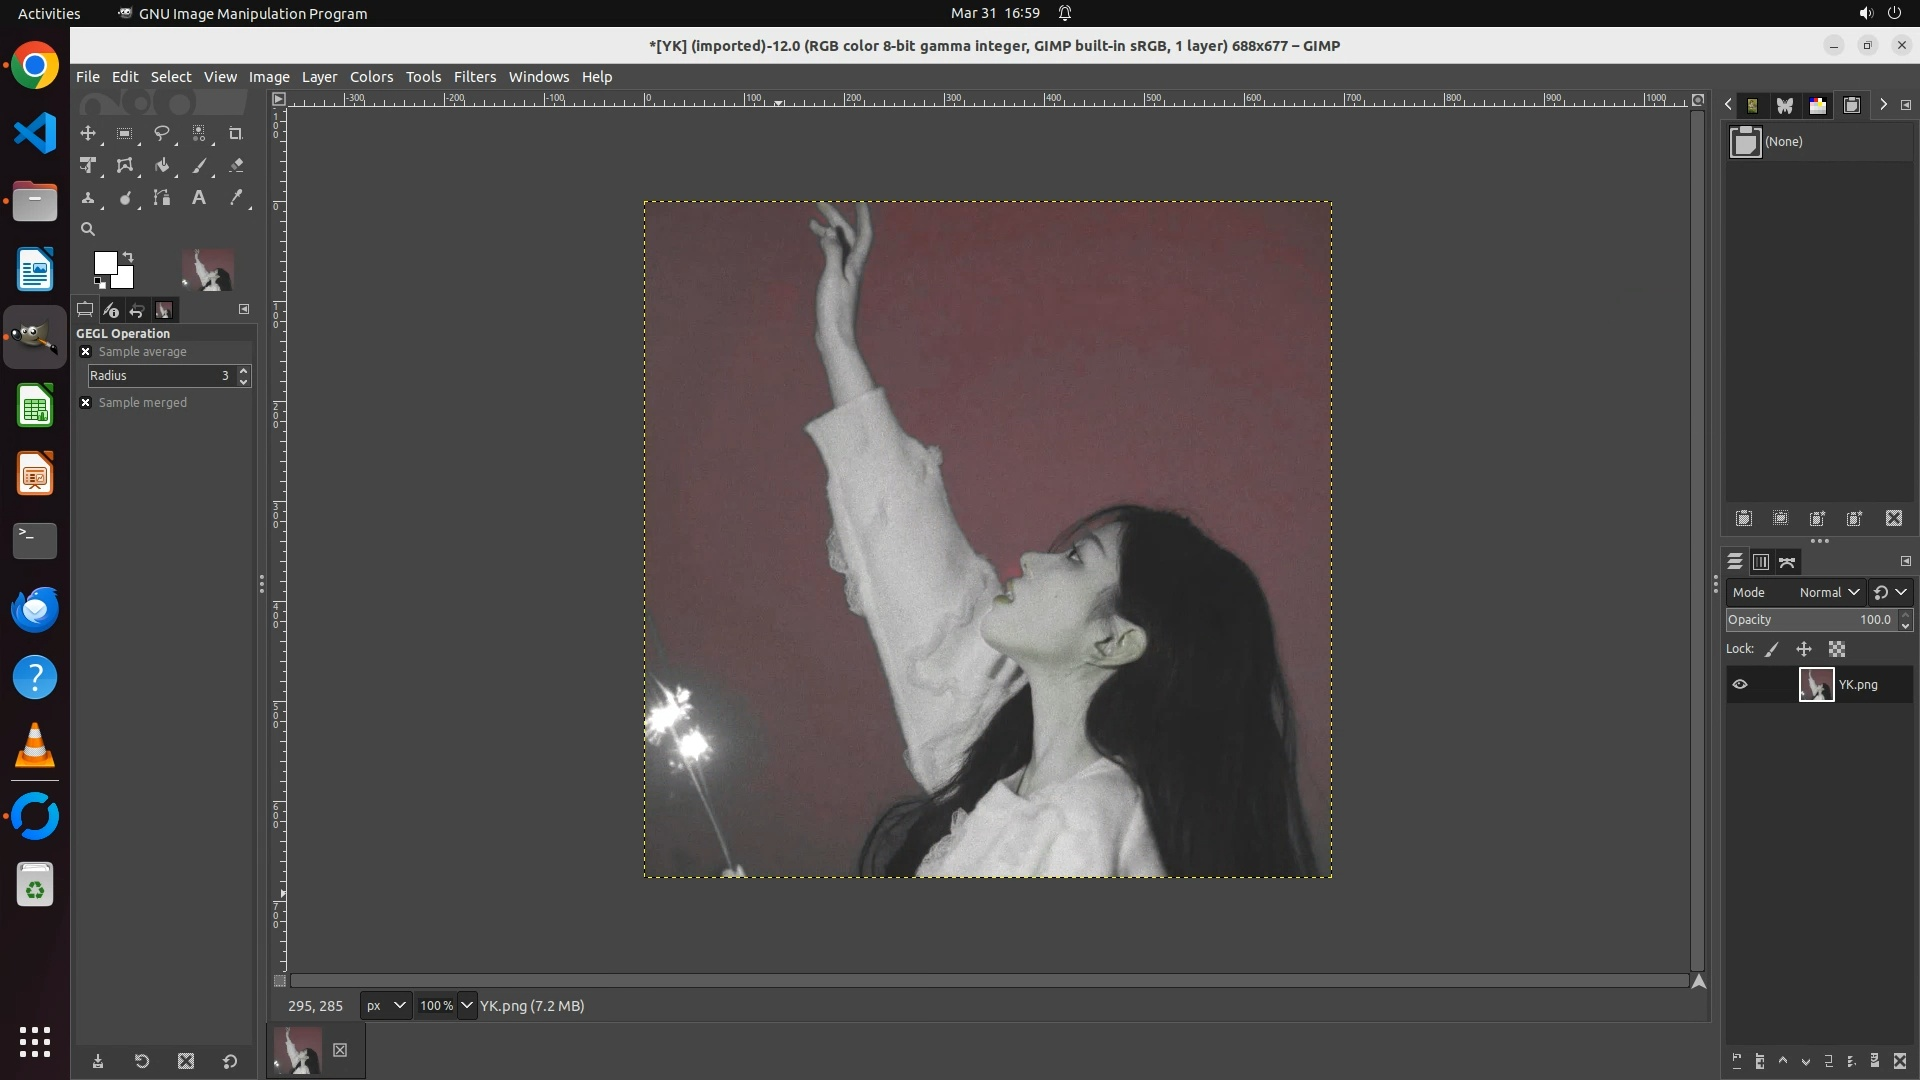The height and width of the screenshot is (1080, 1920).
Task: Open the Colors menu
Action: coord(371,77)
